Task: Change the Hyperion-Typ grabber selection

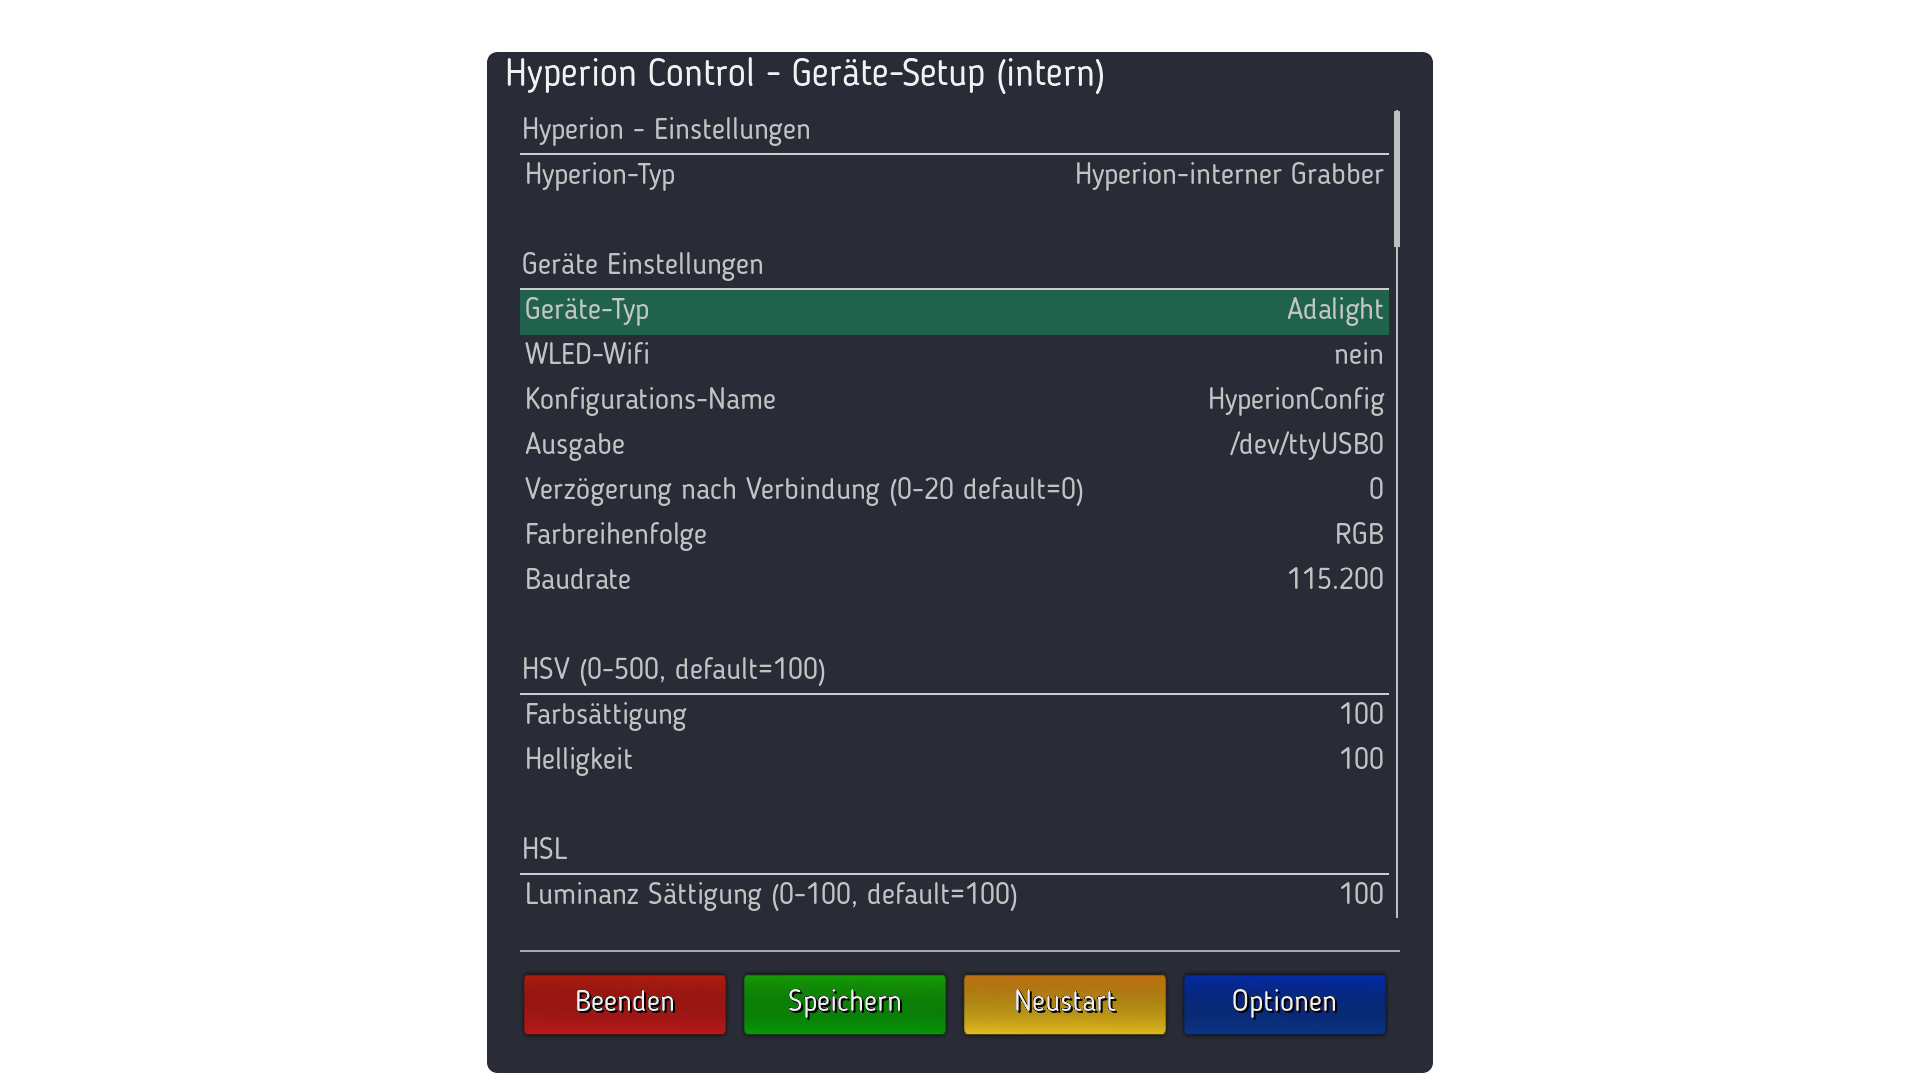Action: tap(954, 175)
